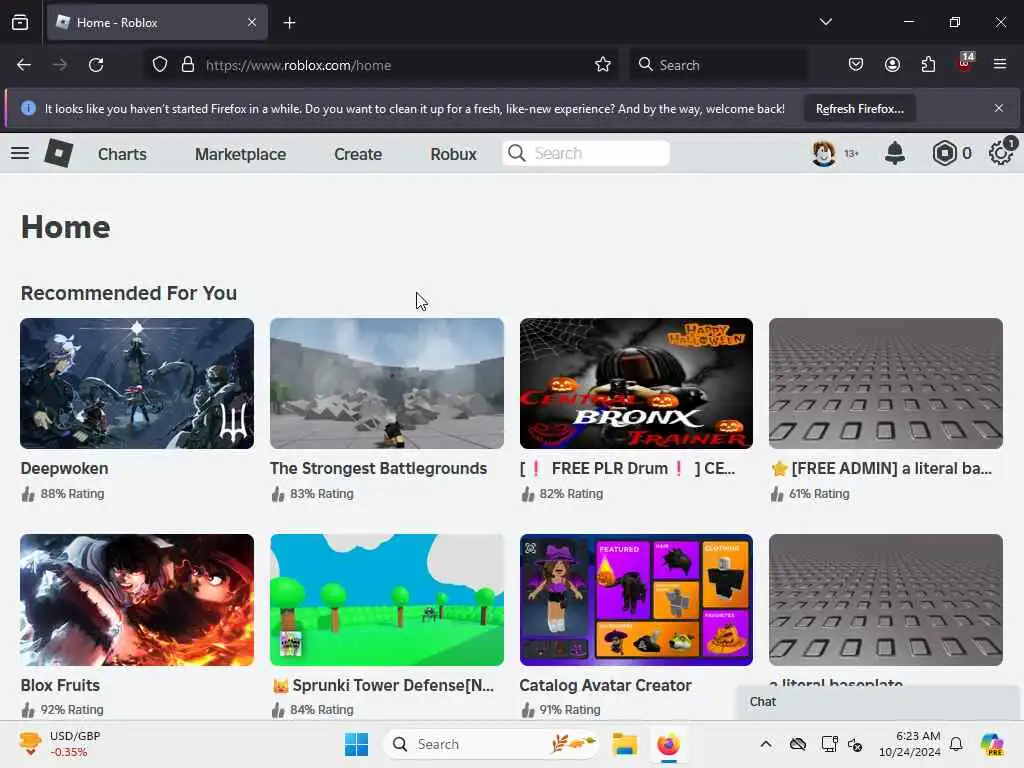Click the Windows taskbar search box
The image size is (1024, 768).
[492, 744]
